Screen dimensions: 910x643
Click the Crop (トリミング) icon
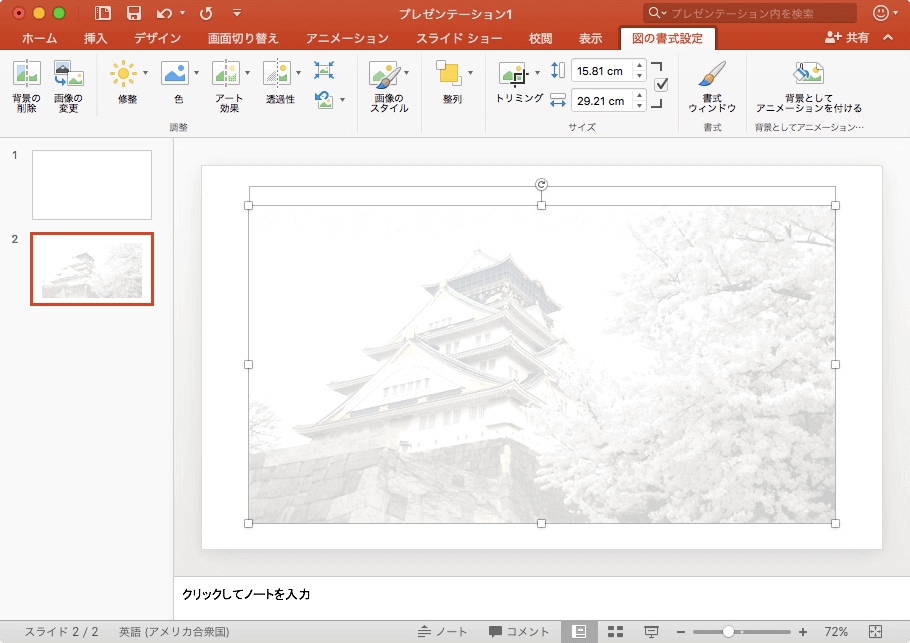pyautogui.click(x=514, y=74)
